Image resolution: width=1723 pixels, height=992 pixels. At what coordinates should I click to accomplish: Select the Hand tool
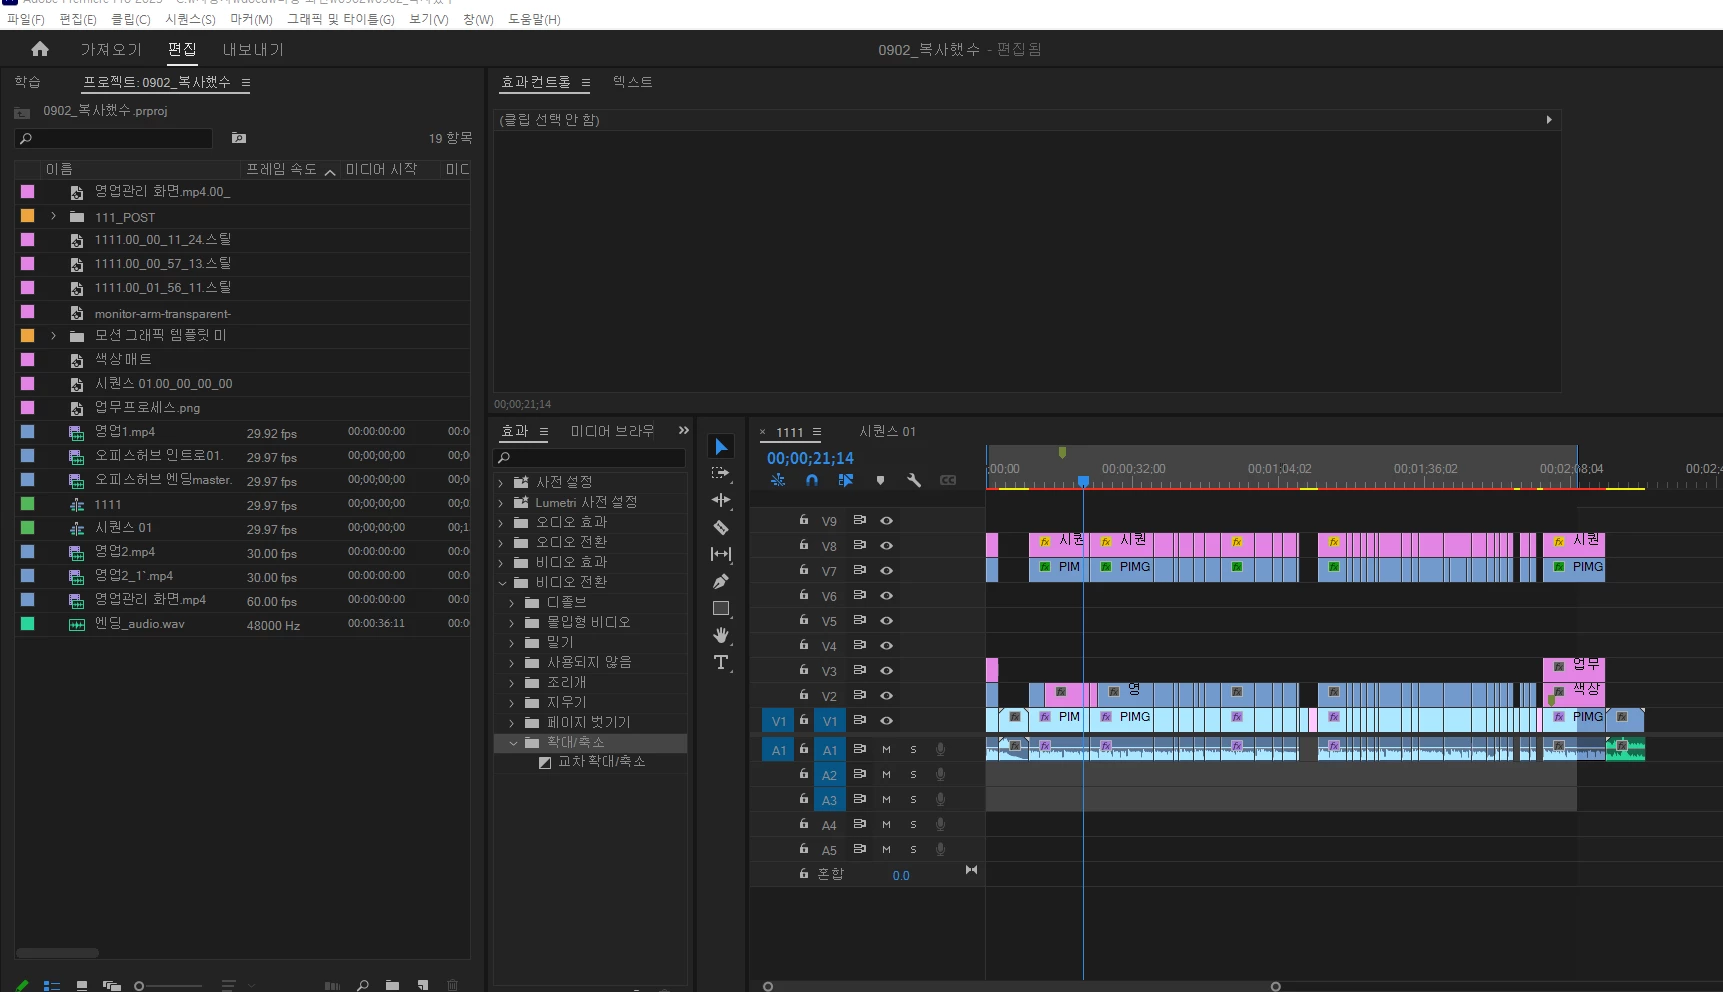[x=721, y=635]
